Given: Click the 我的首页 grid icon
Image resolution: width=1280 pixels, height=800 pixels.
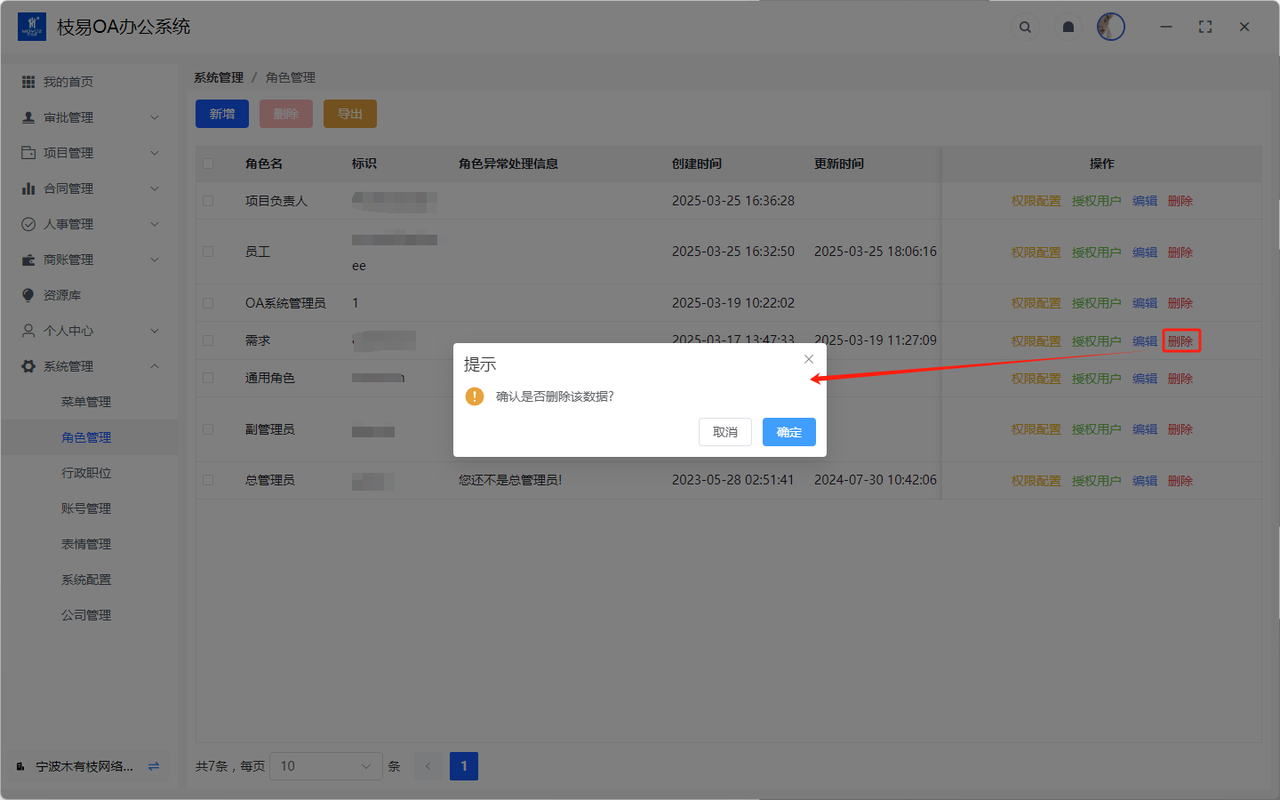Looking at the screenshot, I should coord(28,82).
